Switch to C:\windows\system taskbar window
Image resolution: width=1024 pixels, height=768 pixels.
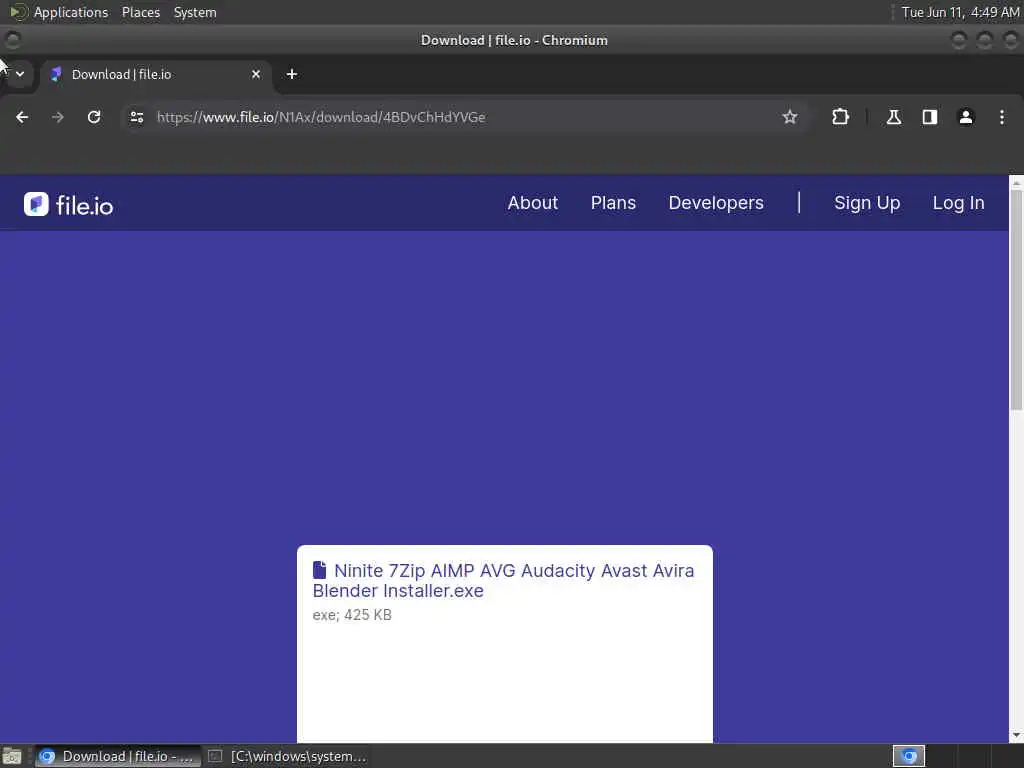coord(288,756)
